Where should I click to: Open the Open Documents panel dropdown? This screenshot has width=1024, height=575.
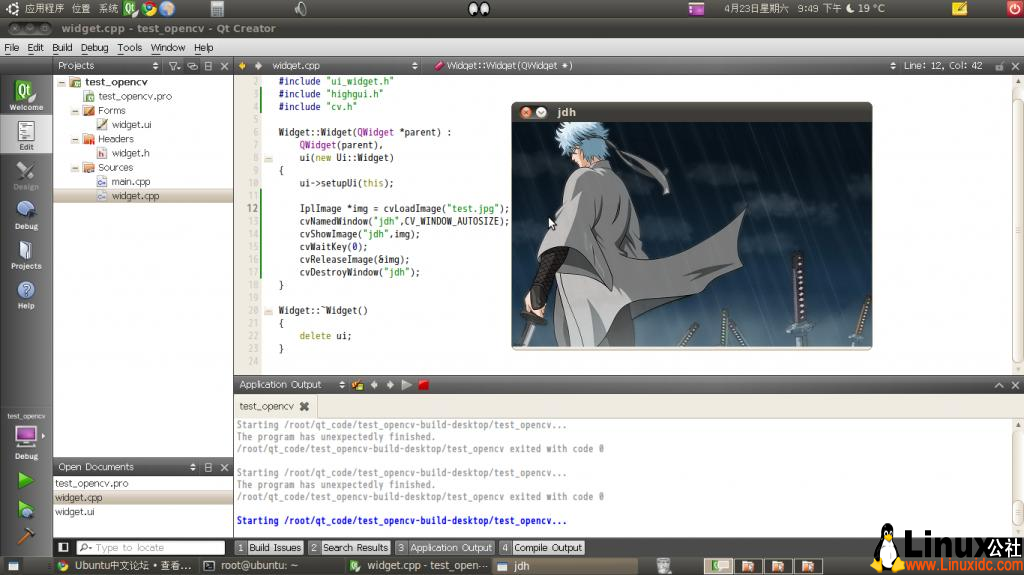click(x=127, y=467)
